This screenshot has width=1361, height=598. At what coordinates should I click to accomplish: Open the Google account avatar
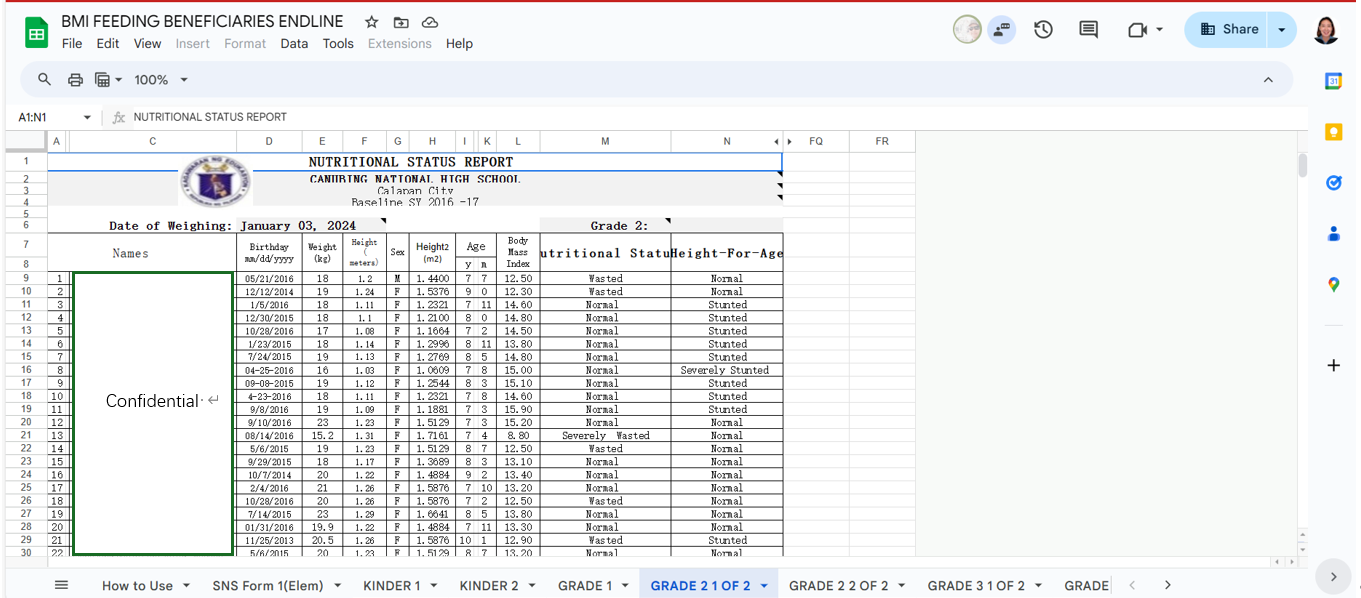point(1326,30)
